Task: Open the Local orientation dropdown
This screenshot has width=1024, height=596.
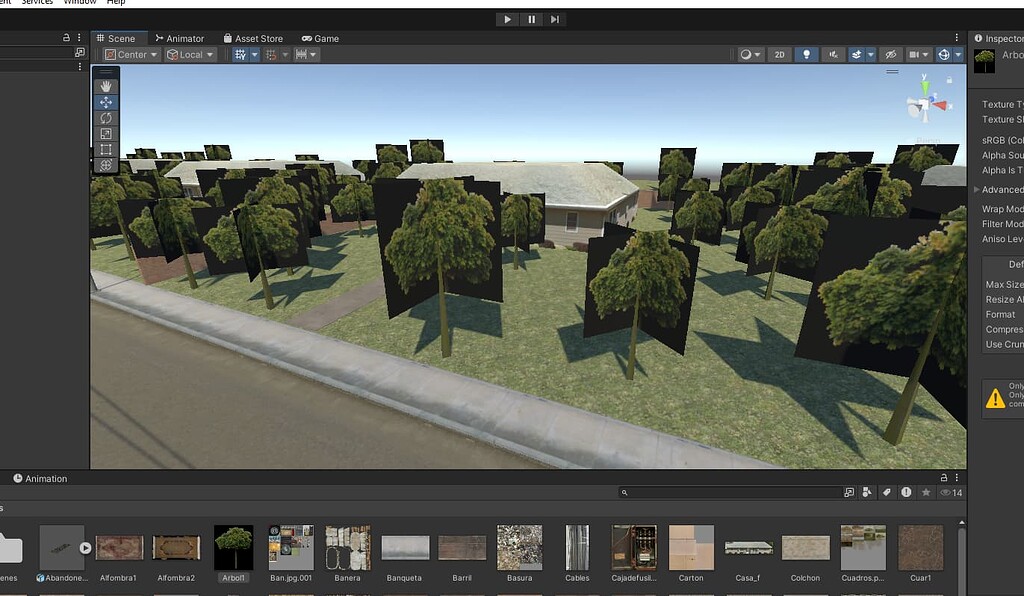Action: click(190, 54)
